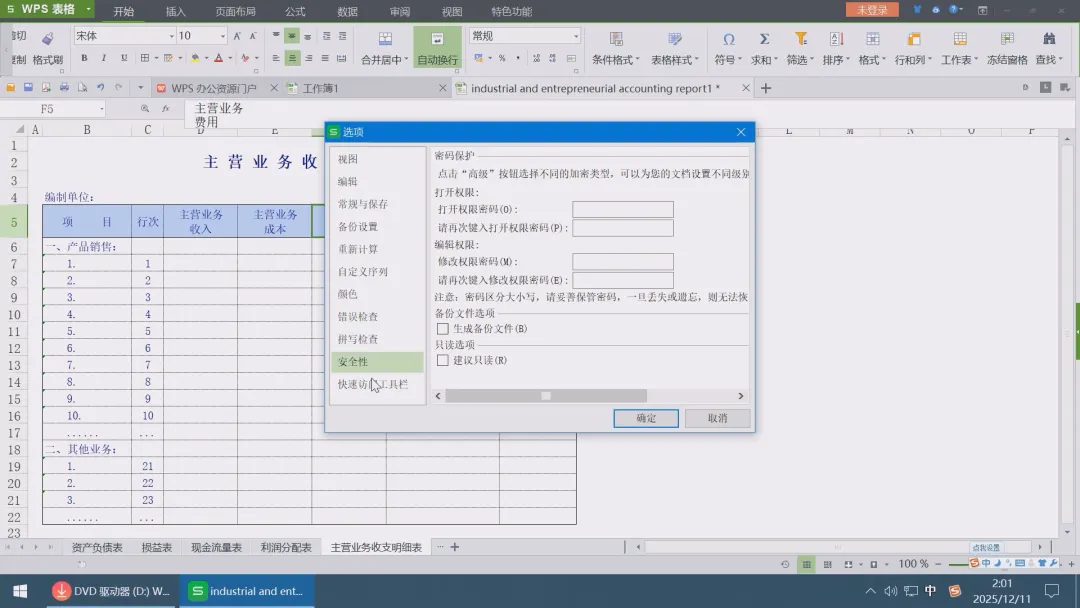This screenshot has height=608, width=1080.
Task: Click the Sort icon
Action: coord(836,39)
